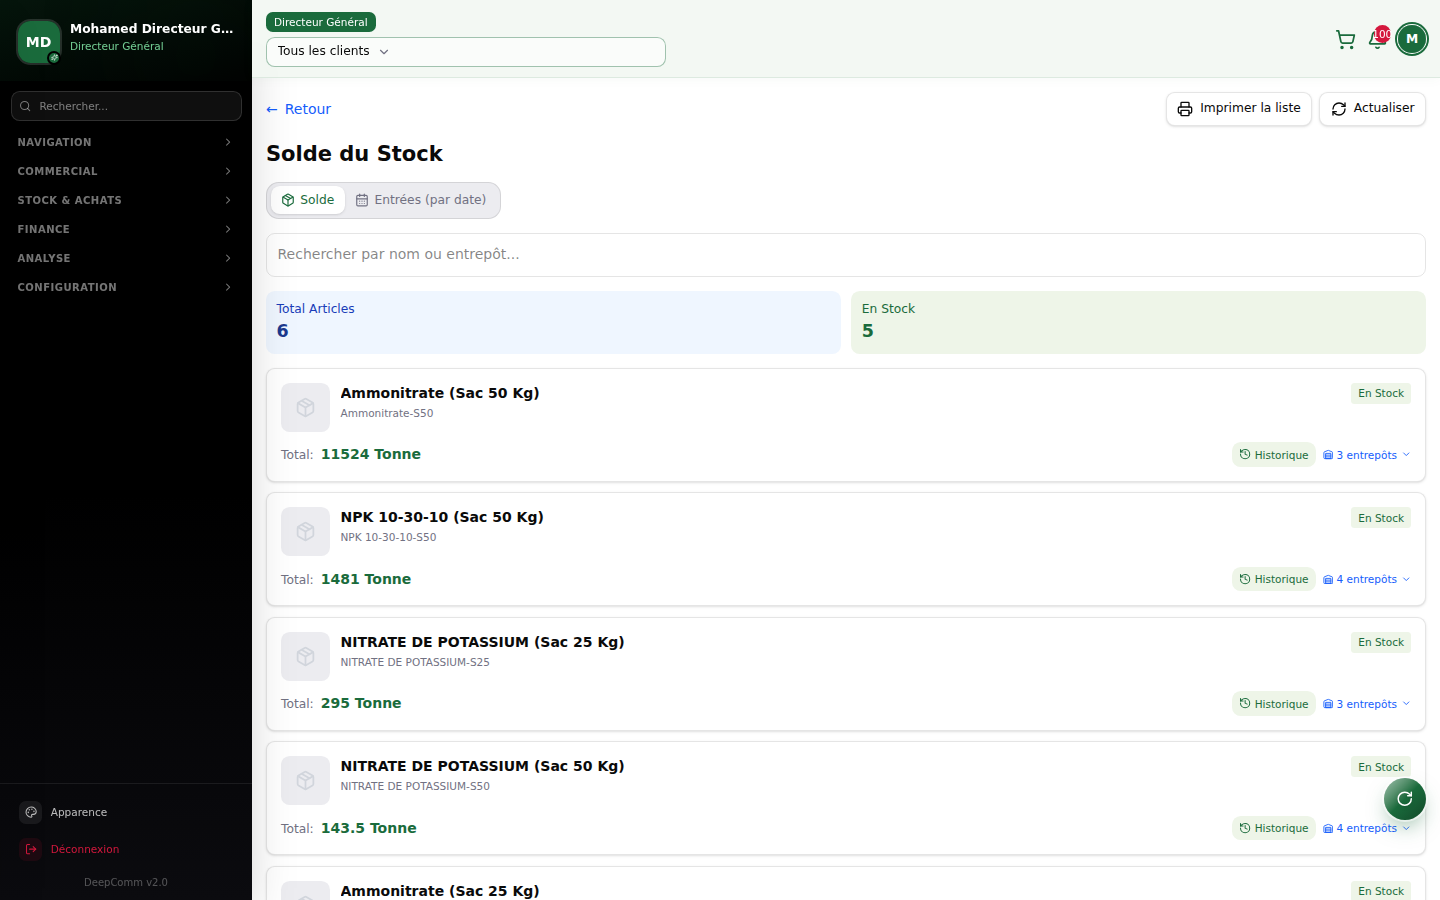Click the Rechercher par nom ou entrepôt field

click(846, 255)
